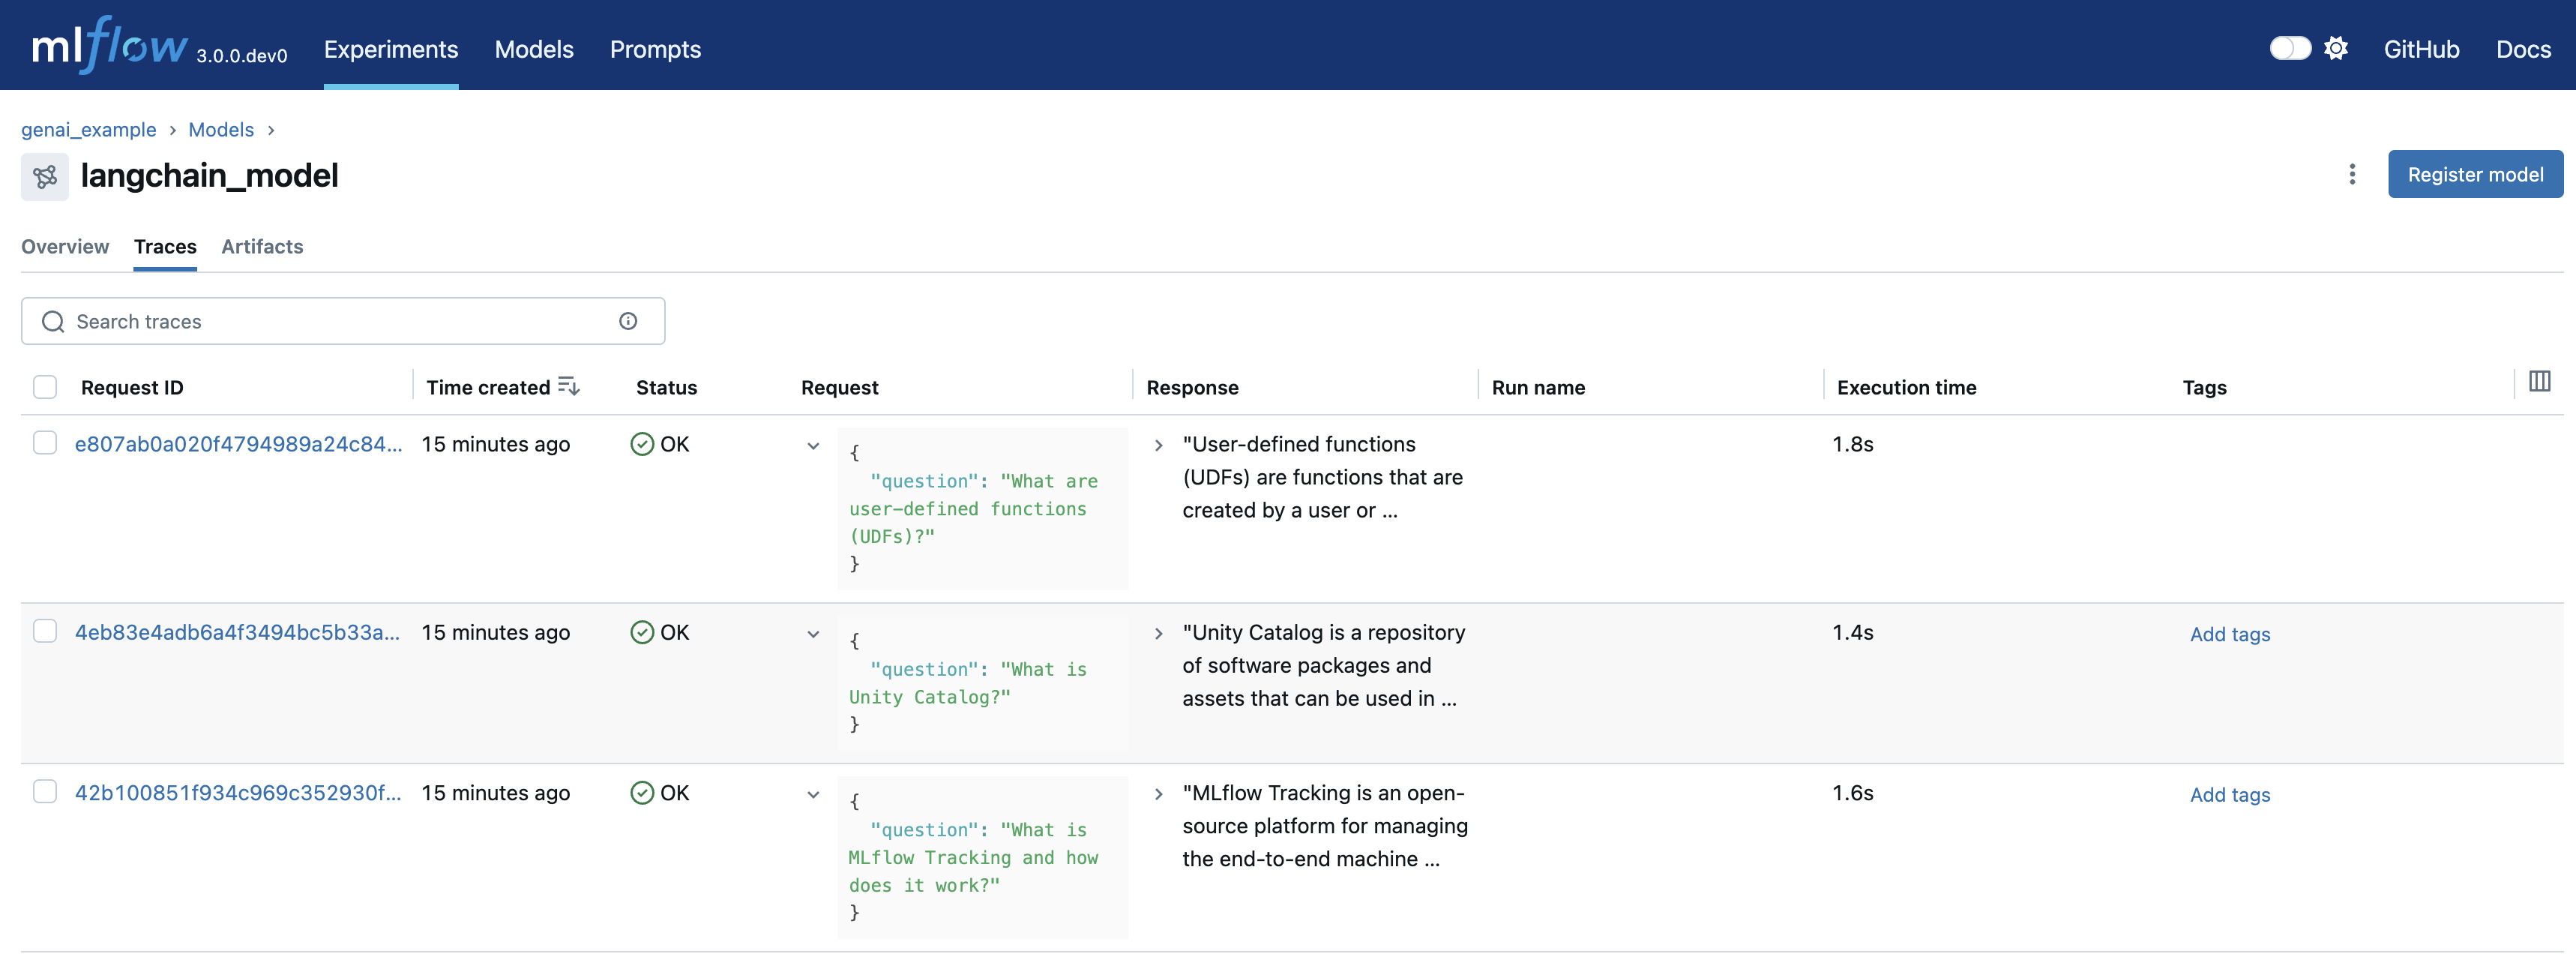Viewport: 2576px width, 972px height.
Task: Open the Prompts section
Action: click(655, 49)
